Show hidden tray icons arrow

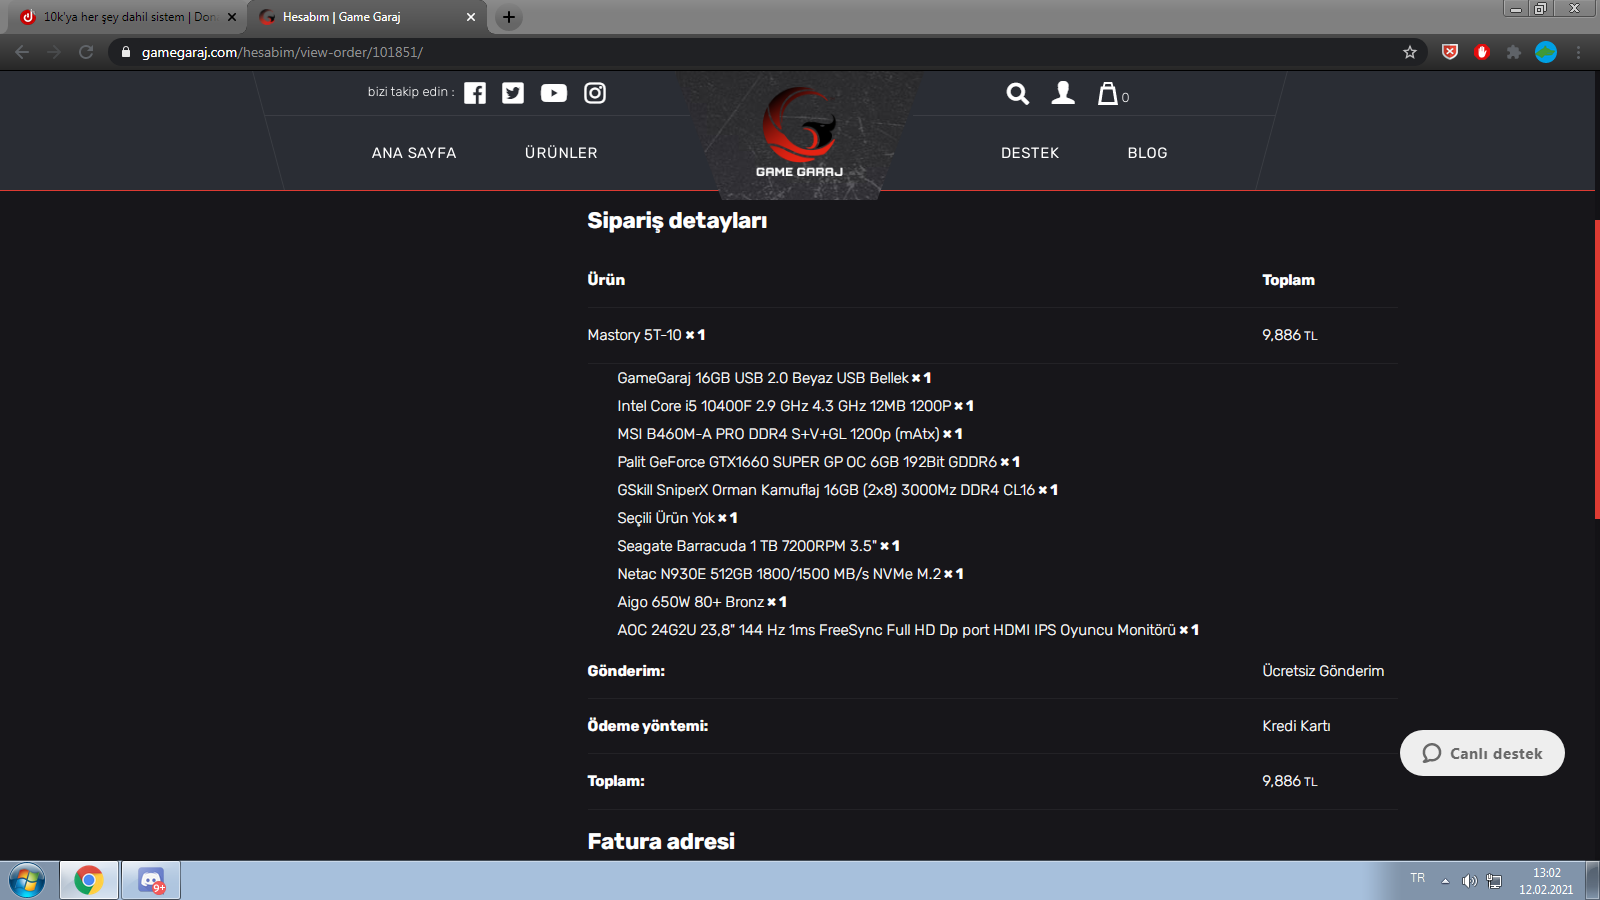point(1445,881)
